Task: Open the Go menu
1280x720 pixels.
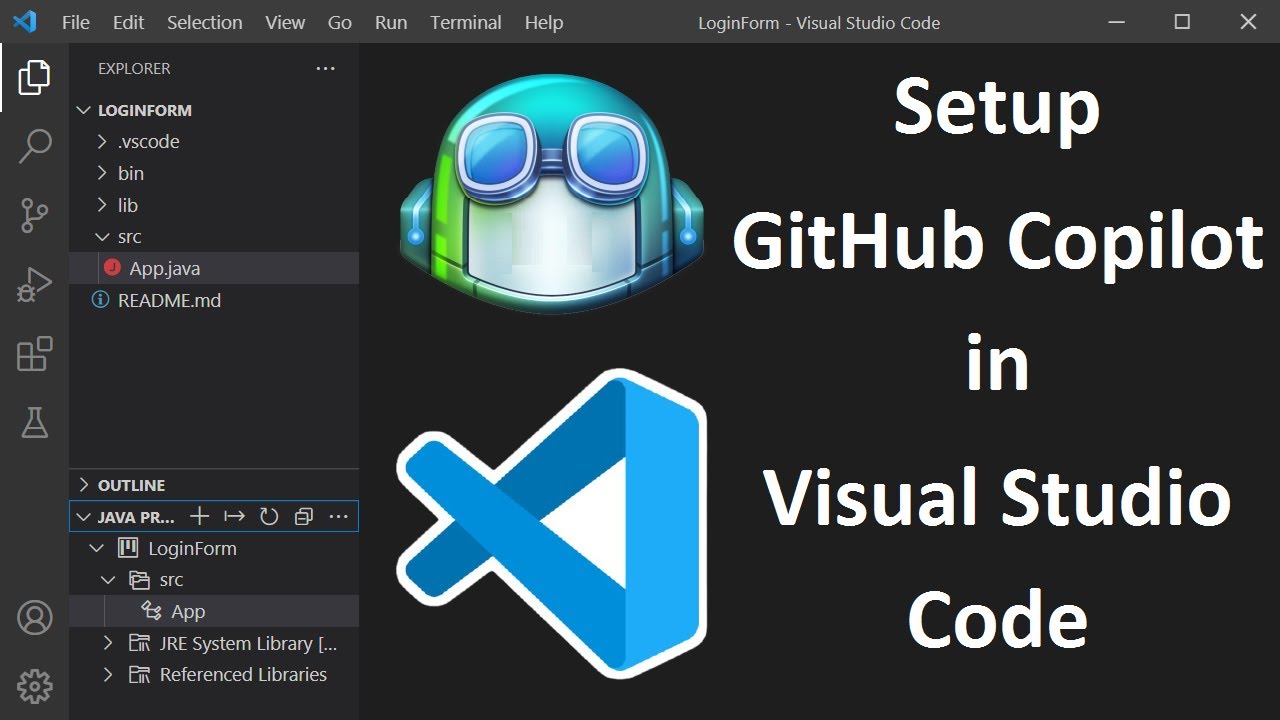Action: pyautogui.click(x=340, y=22)
